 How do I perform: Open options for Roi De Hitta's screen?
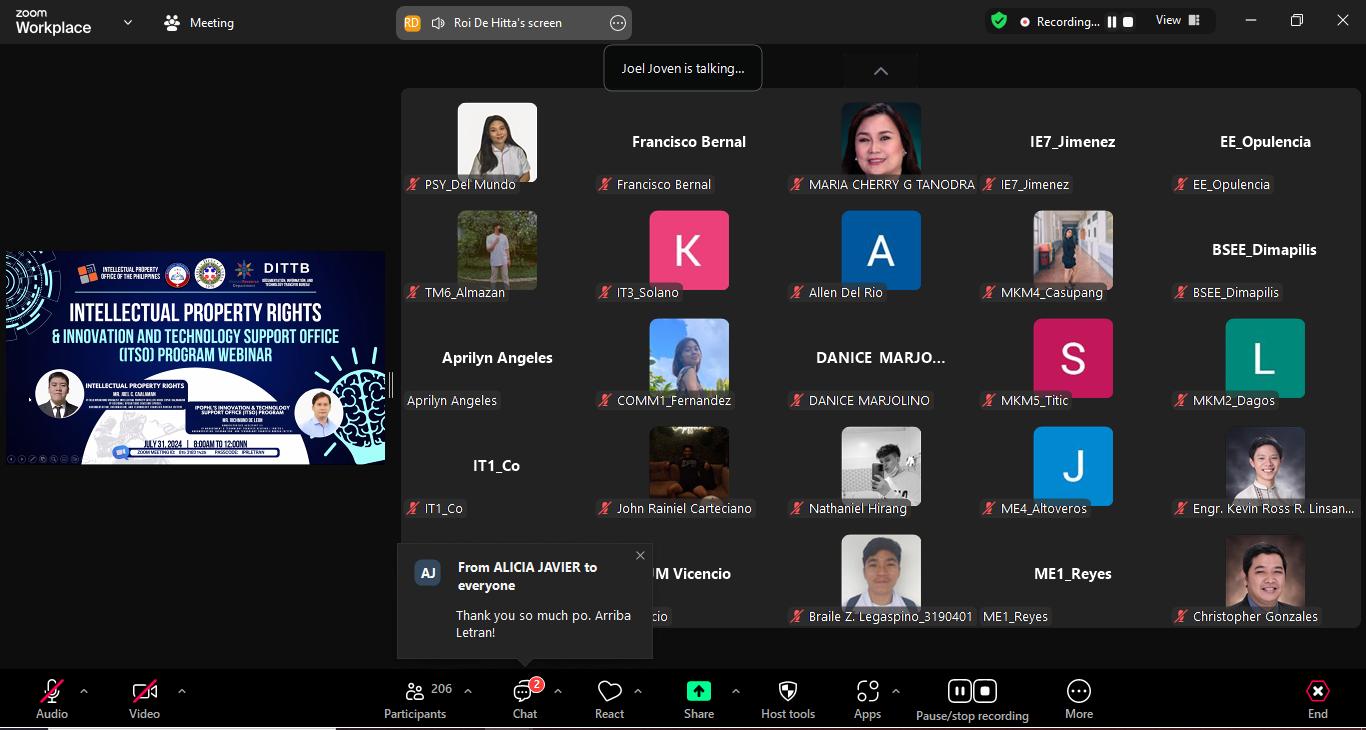tap(617, 23)
